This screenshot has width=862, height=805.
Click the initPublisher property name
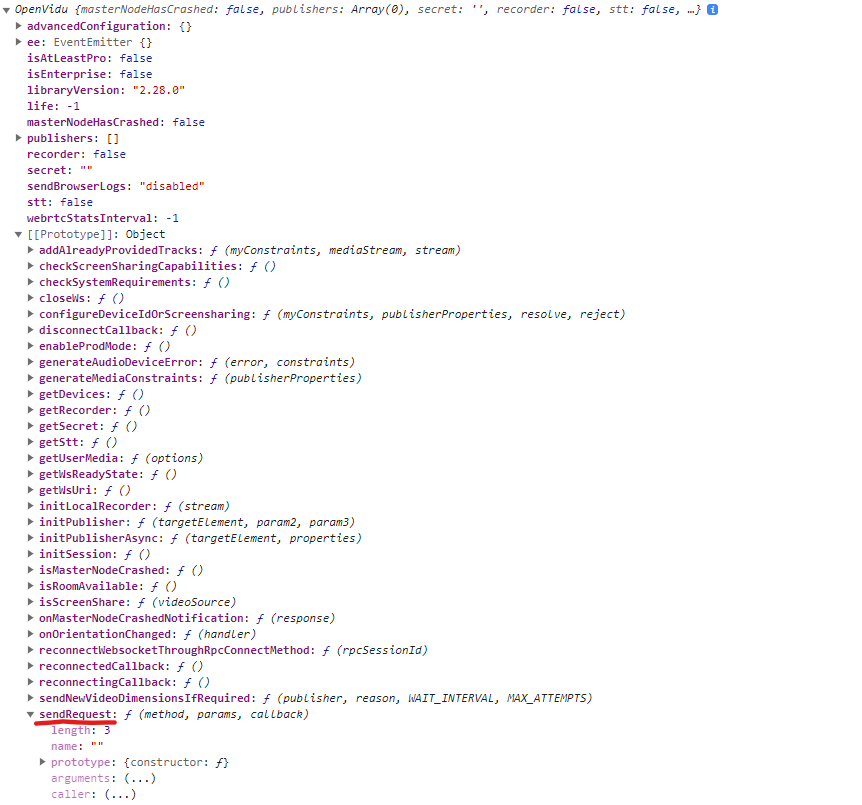[x=82, y=522]
